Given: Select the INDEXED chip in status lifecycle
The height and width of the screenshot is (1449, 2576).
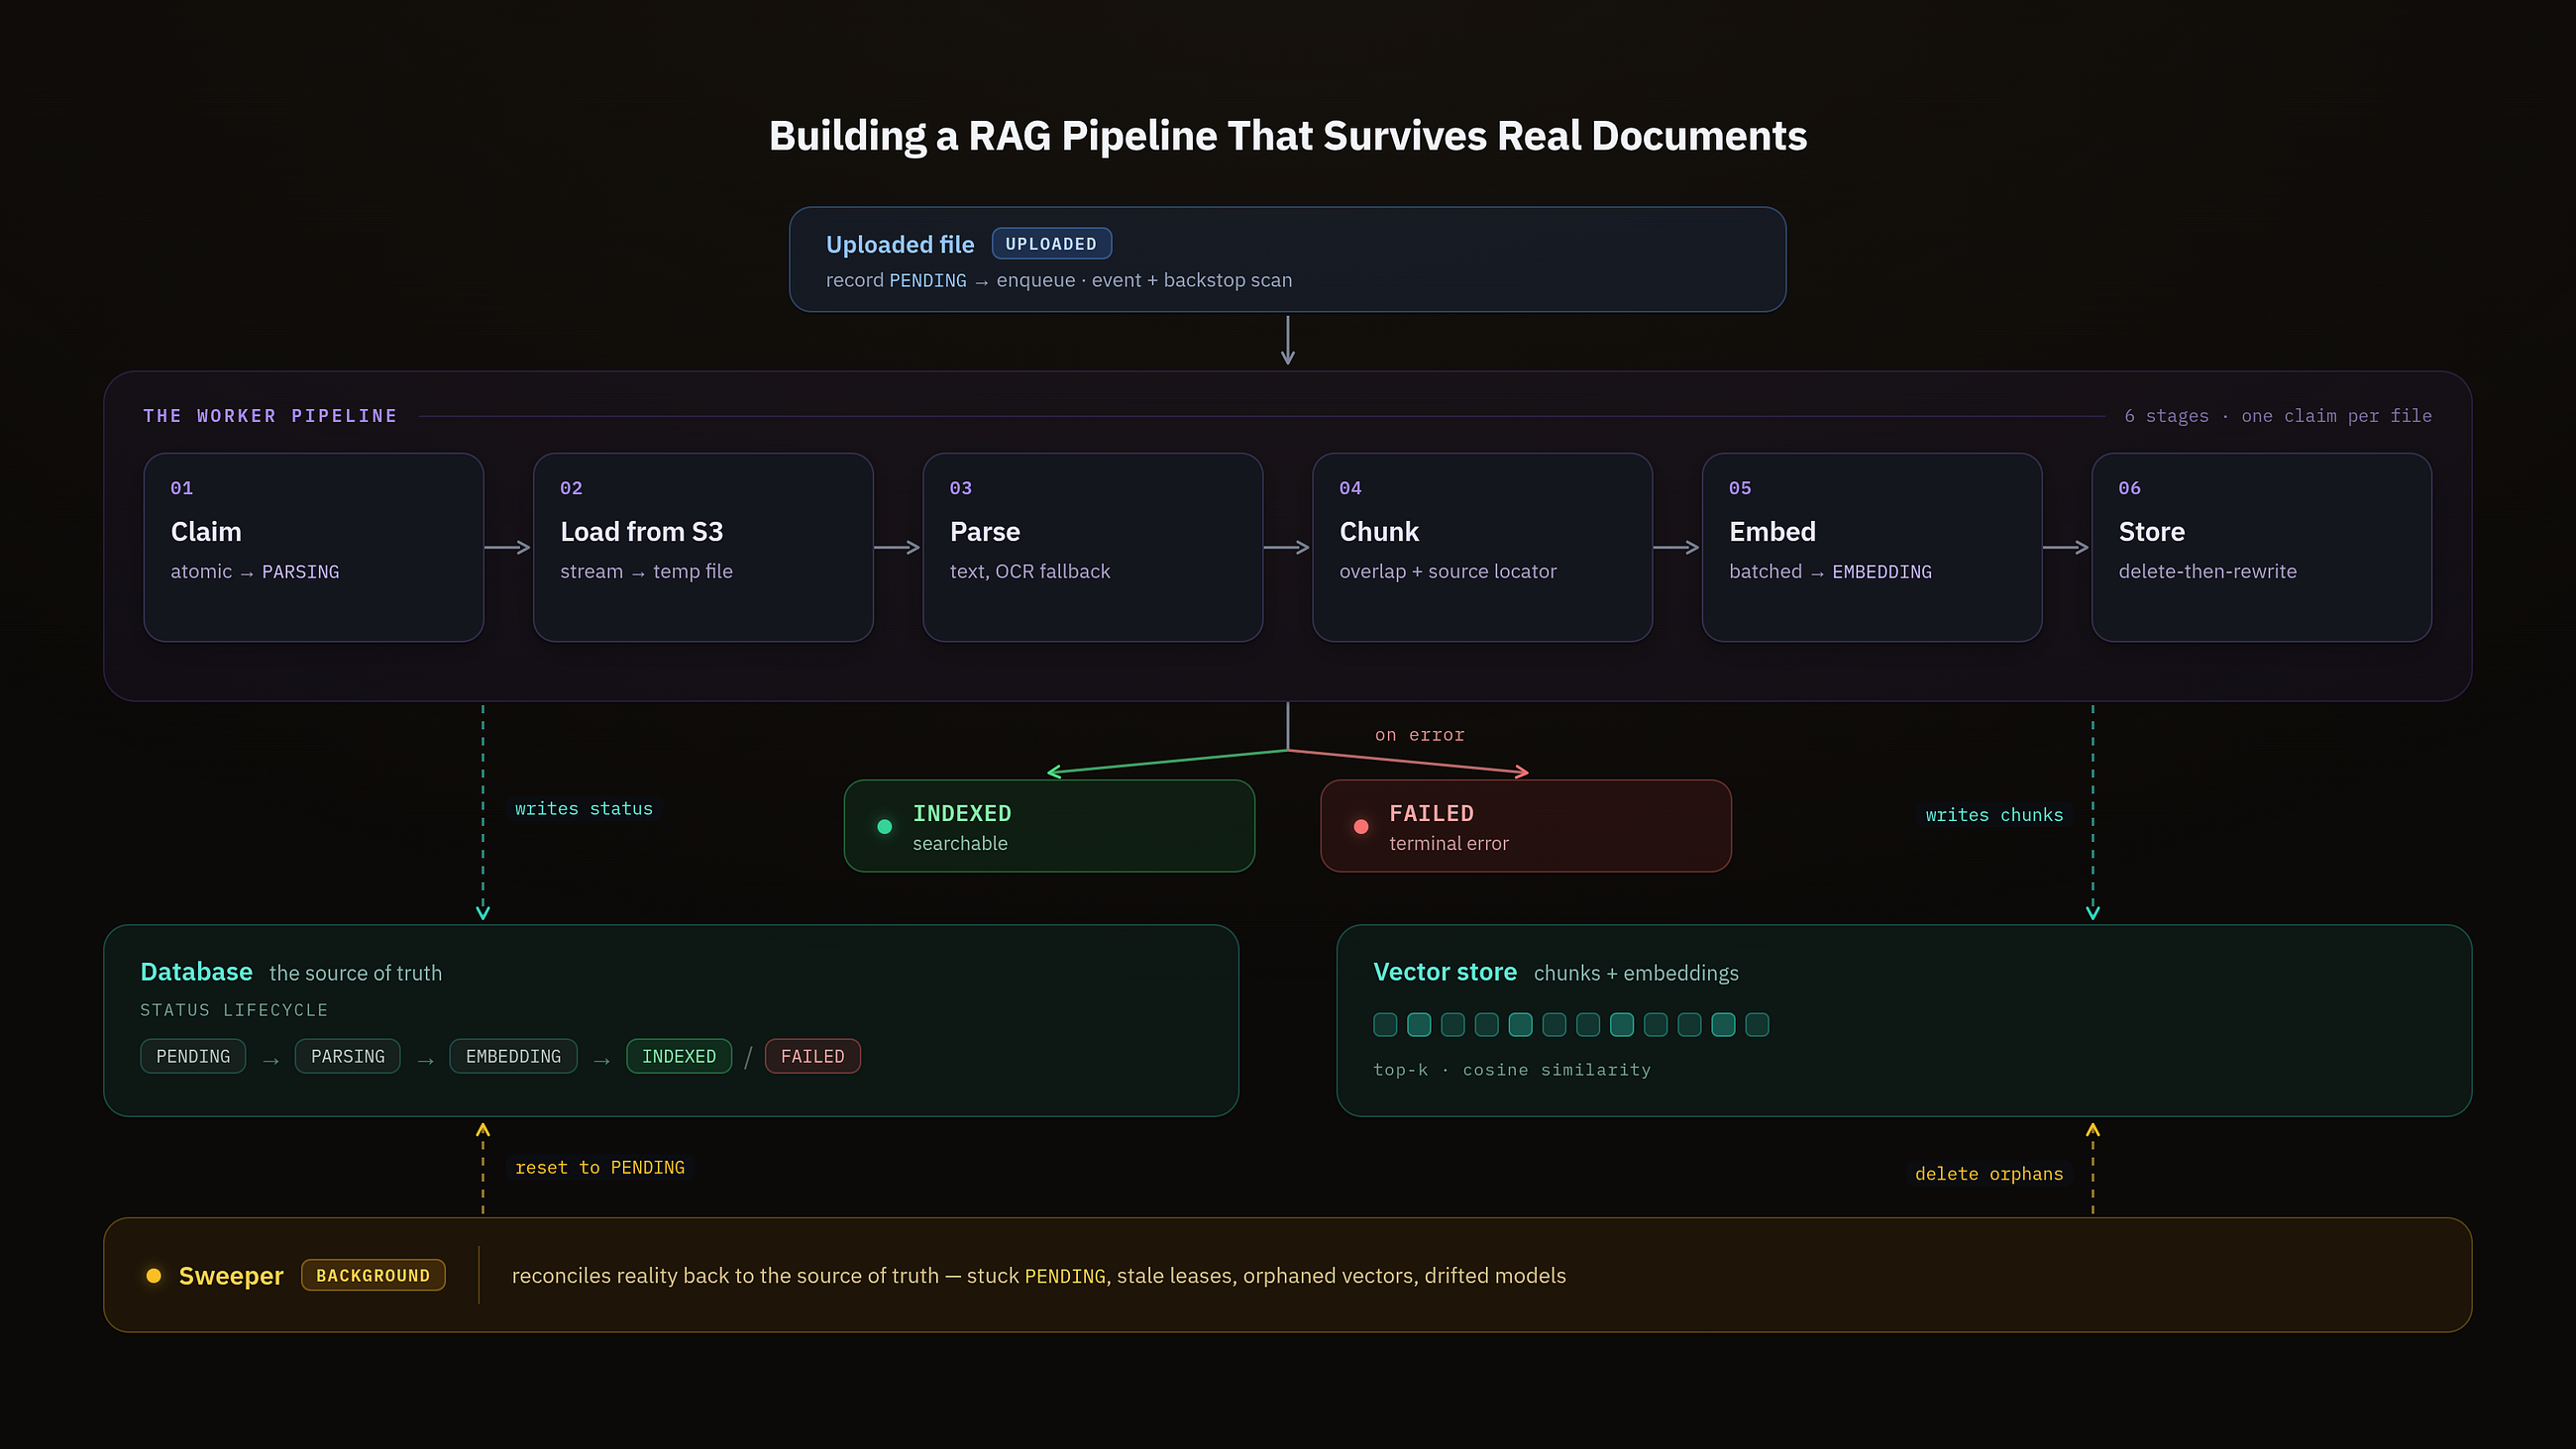Looking at the screenshot, I should coord(679,1056).
